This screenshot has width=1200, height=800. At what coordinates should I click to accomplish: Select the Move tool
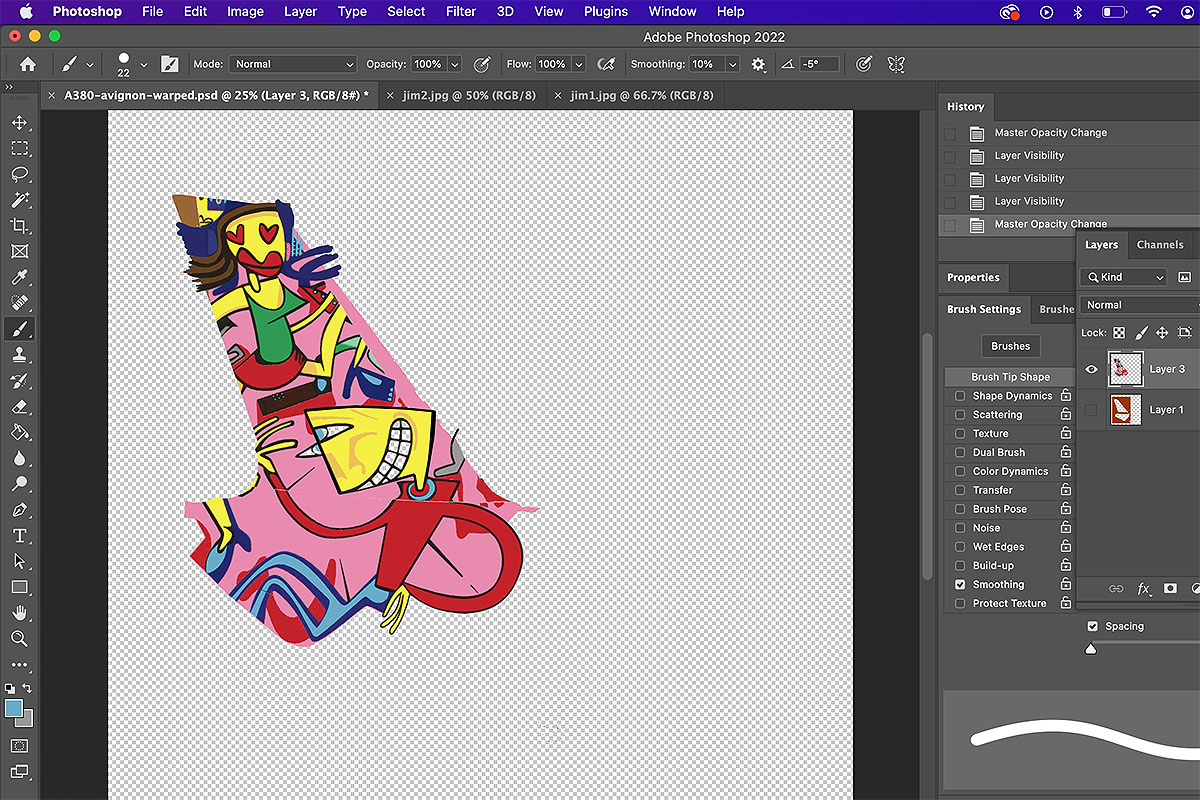coord(19,123)
